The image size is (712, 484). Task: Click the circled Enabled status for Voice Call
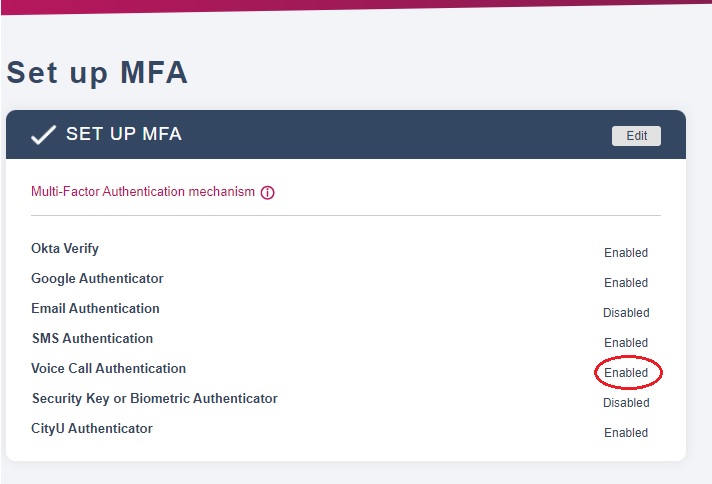[626, 373]
